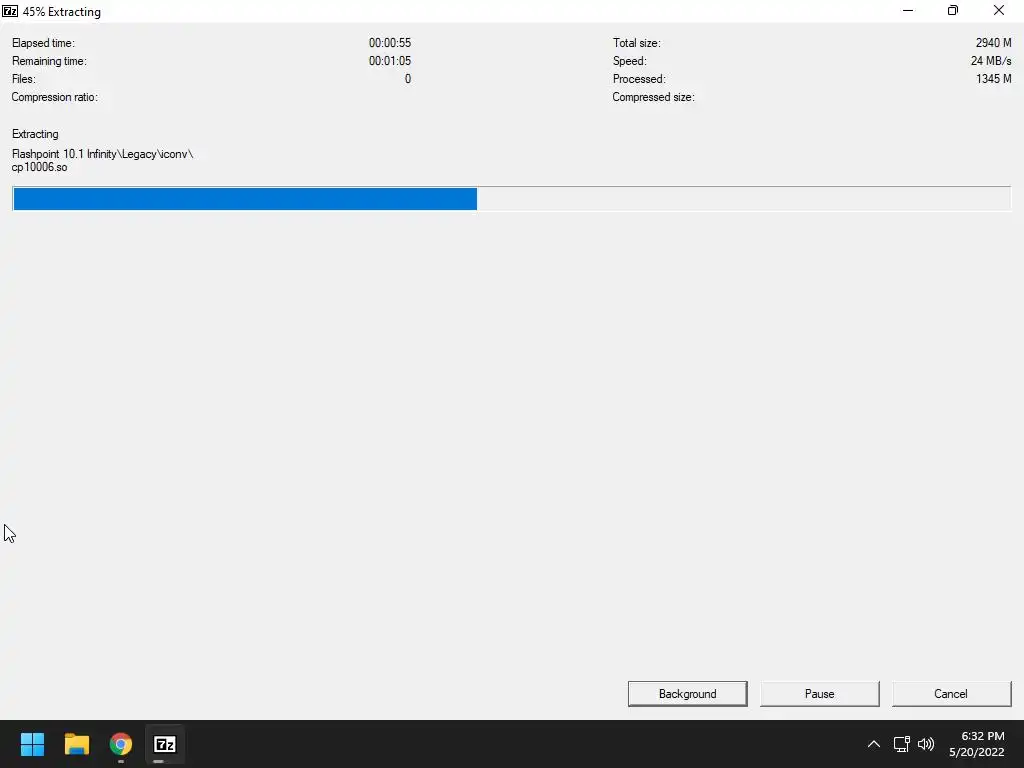Close the extracting window
1024x768 pixels.
pyautogui.click(x=999, y=10)
